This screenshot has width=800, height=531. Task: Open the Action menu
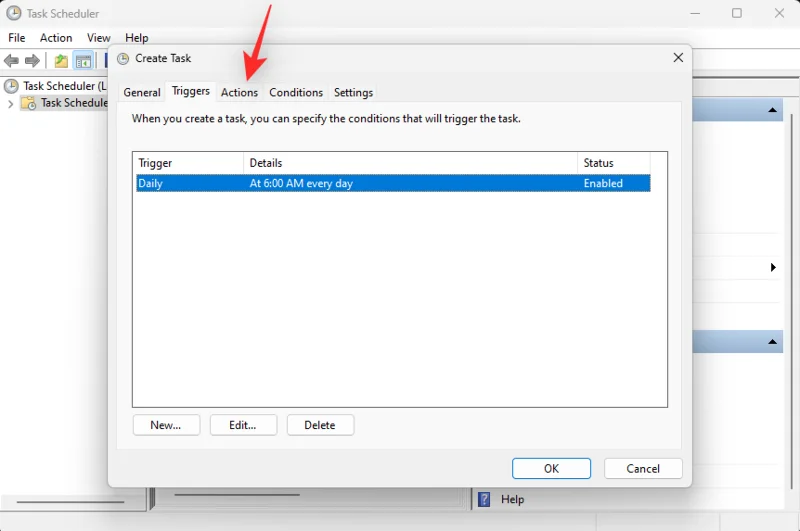(56, 38)
